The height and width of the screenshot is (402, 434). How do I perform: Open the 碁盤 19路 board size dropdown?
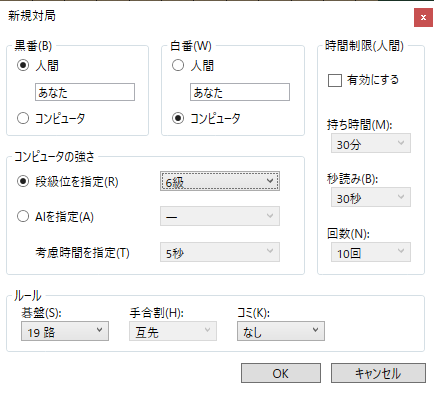click(65, 331)
